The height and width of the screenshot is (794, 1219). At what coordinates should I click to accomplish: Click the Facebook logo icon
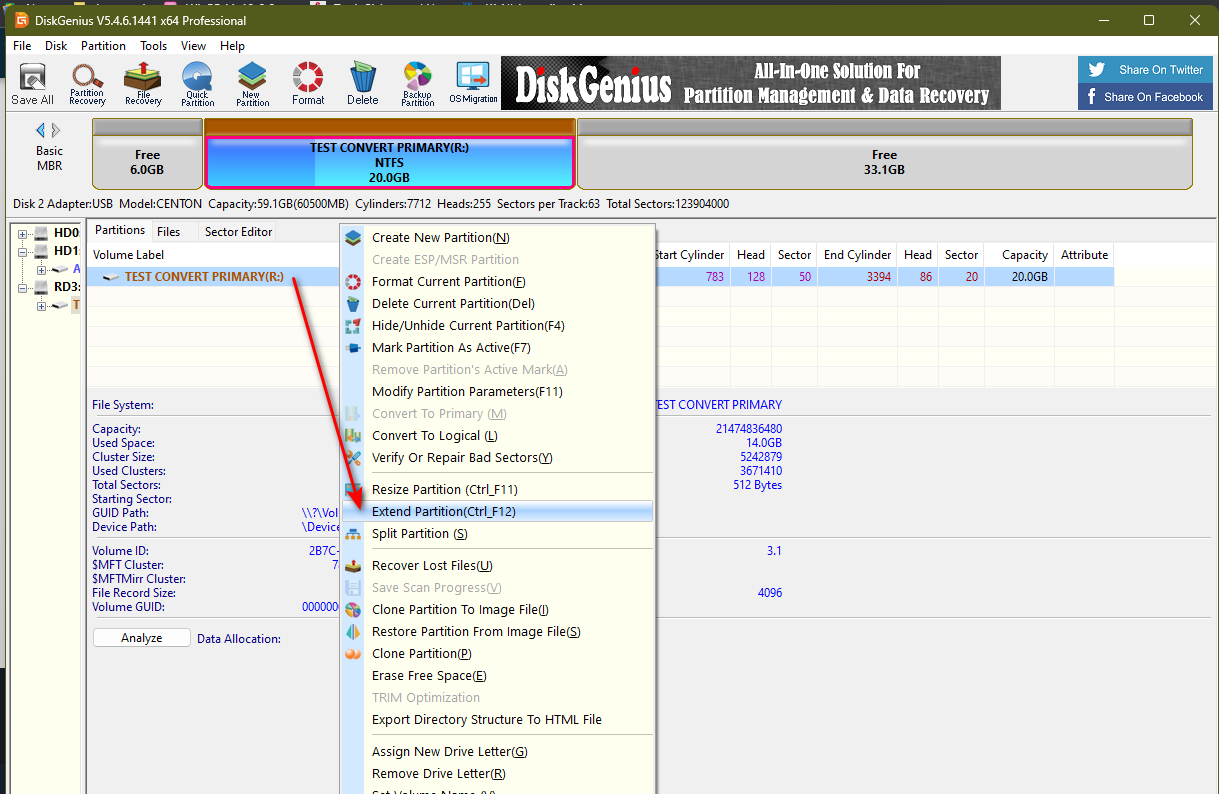point(1093,97)
